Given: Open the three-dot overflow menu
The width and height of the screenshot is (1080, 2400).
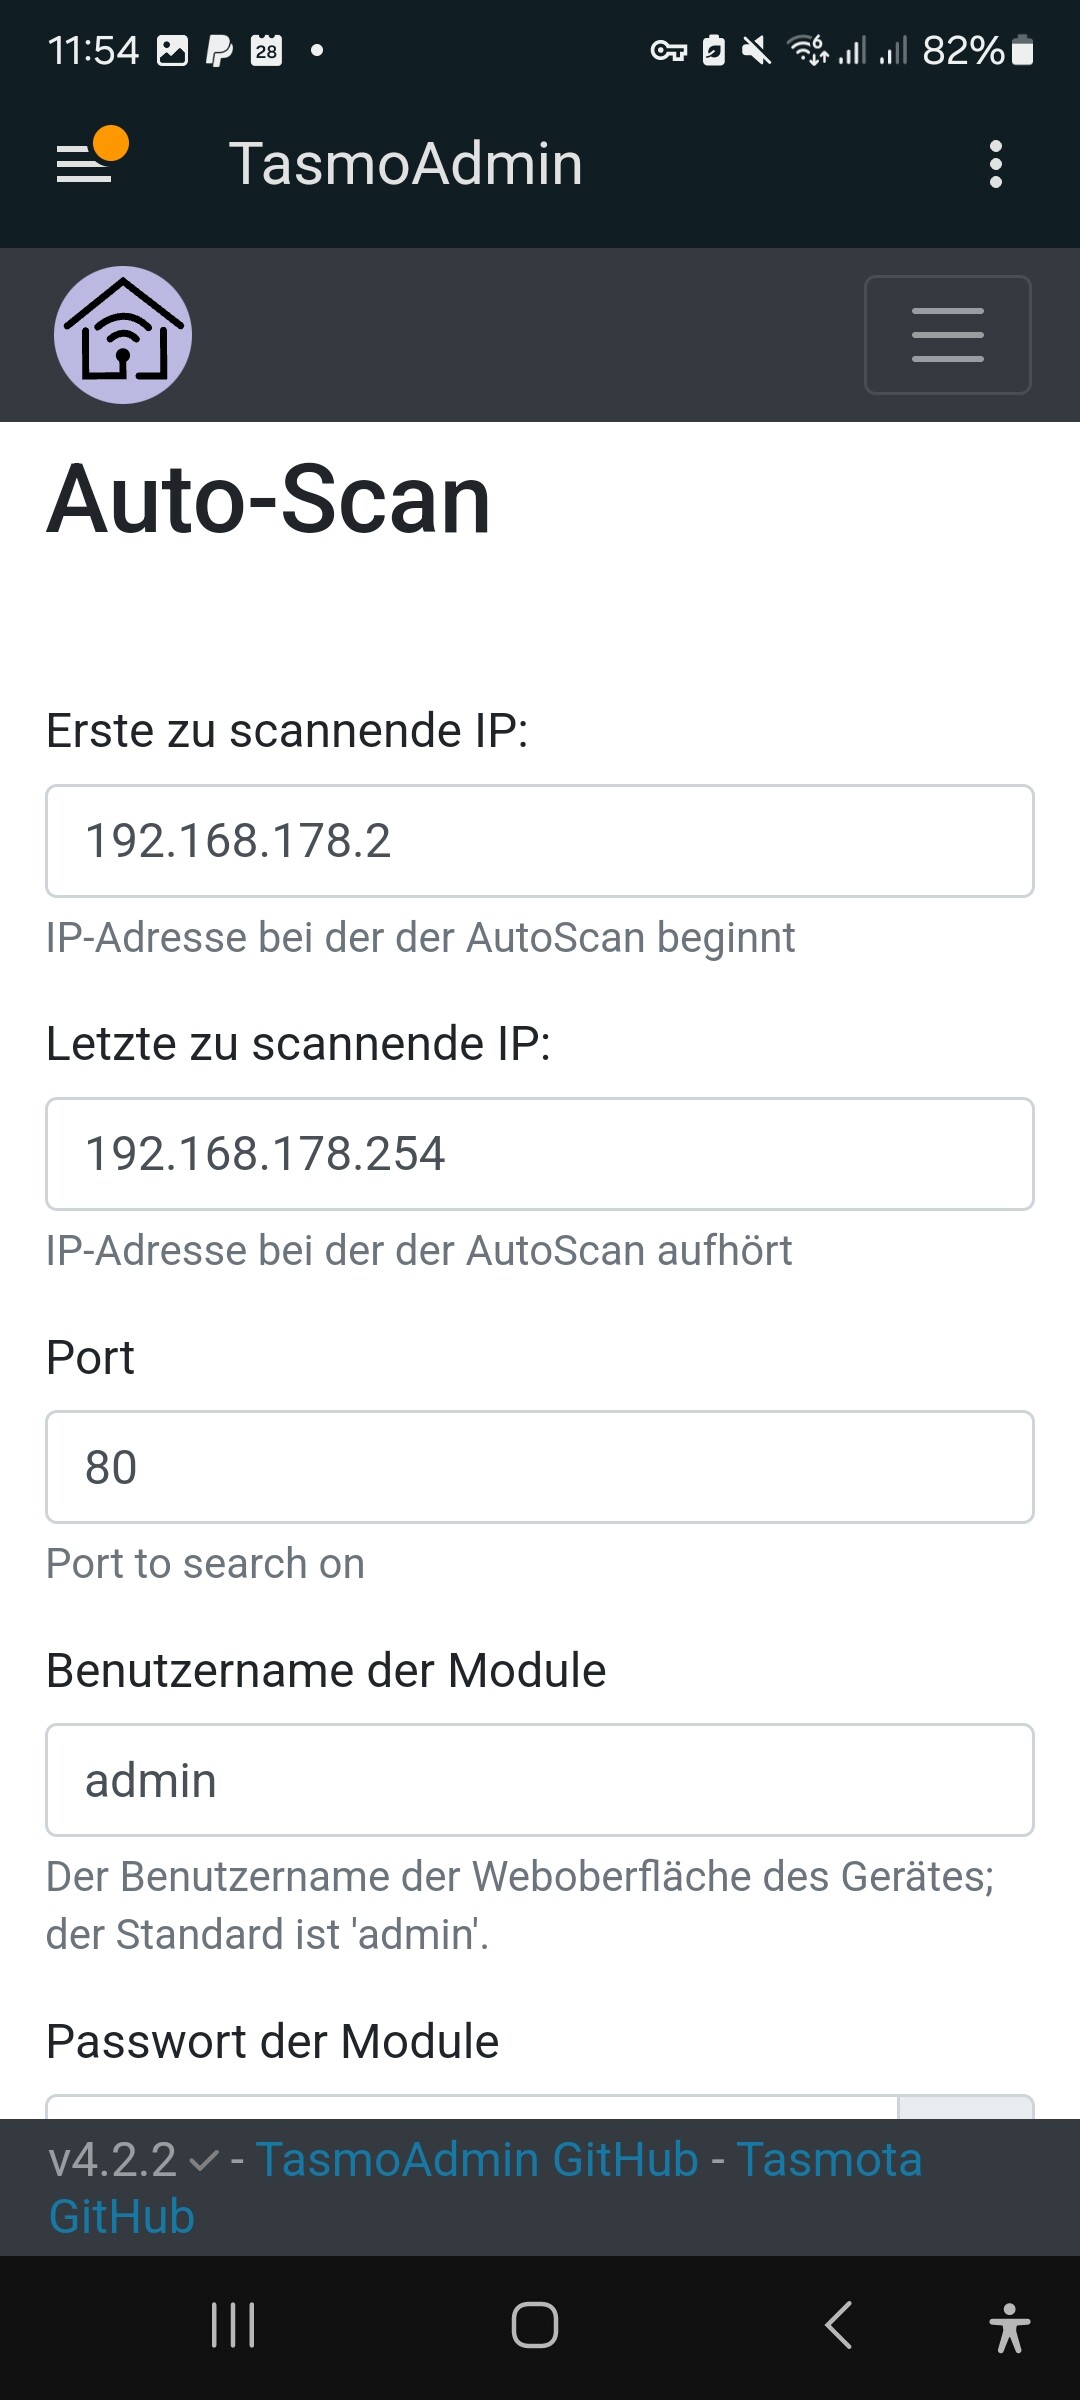Looking at the screenshot, I should coord(995,164).
